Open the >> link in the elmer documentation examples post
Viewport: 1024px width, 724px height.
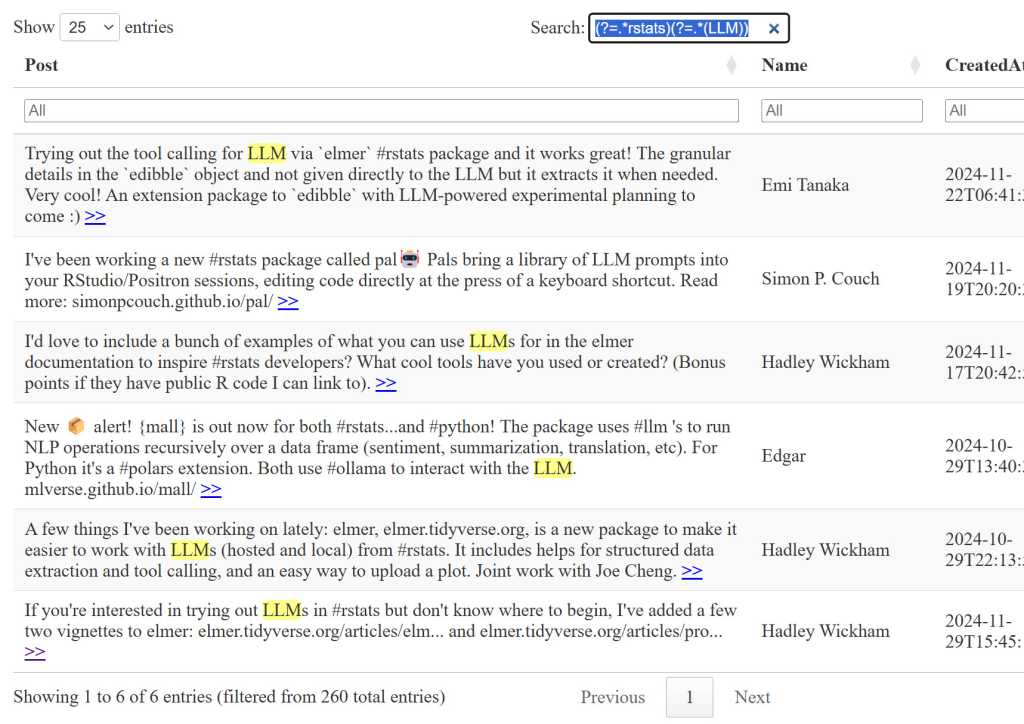pos(386,384)
